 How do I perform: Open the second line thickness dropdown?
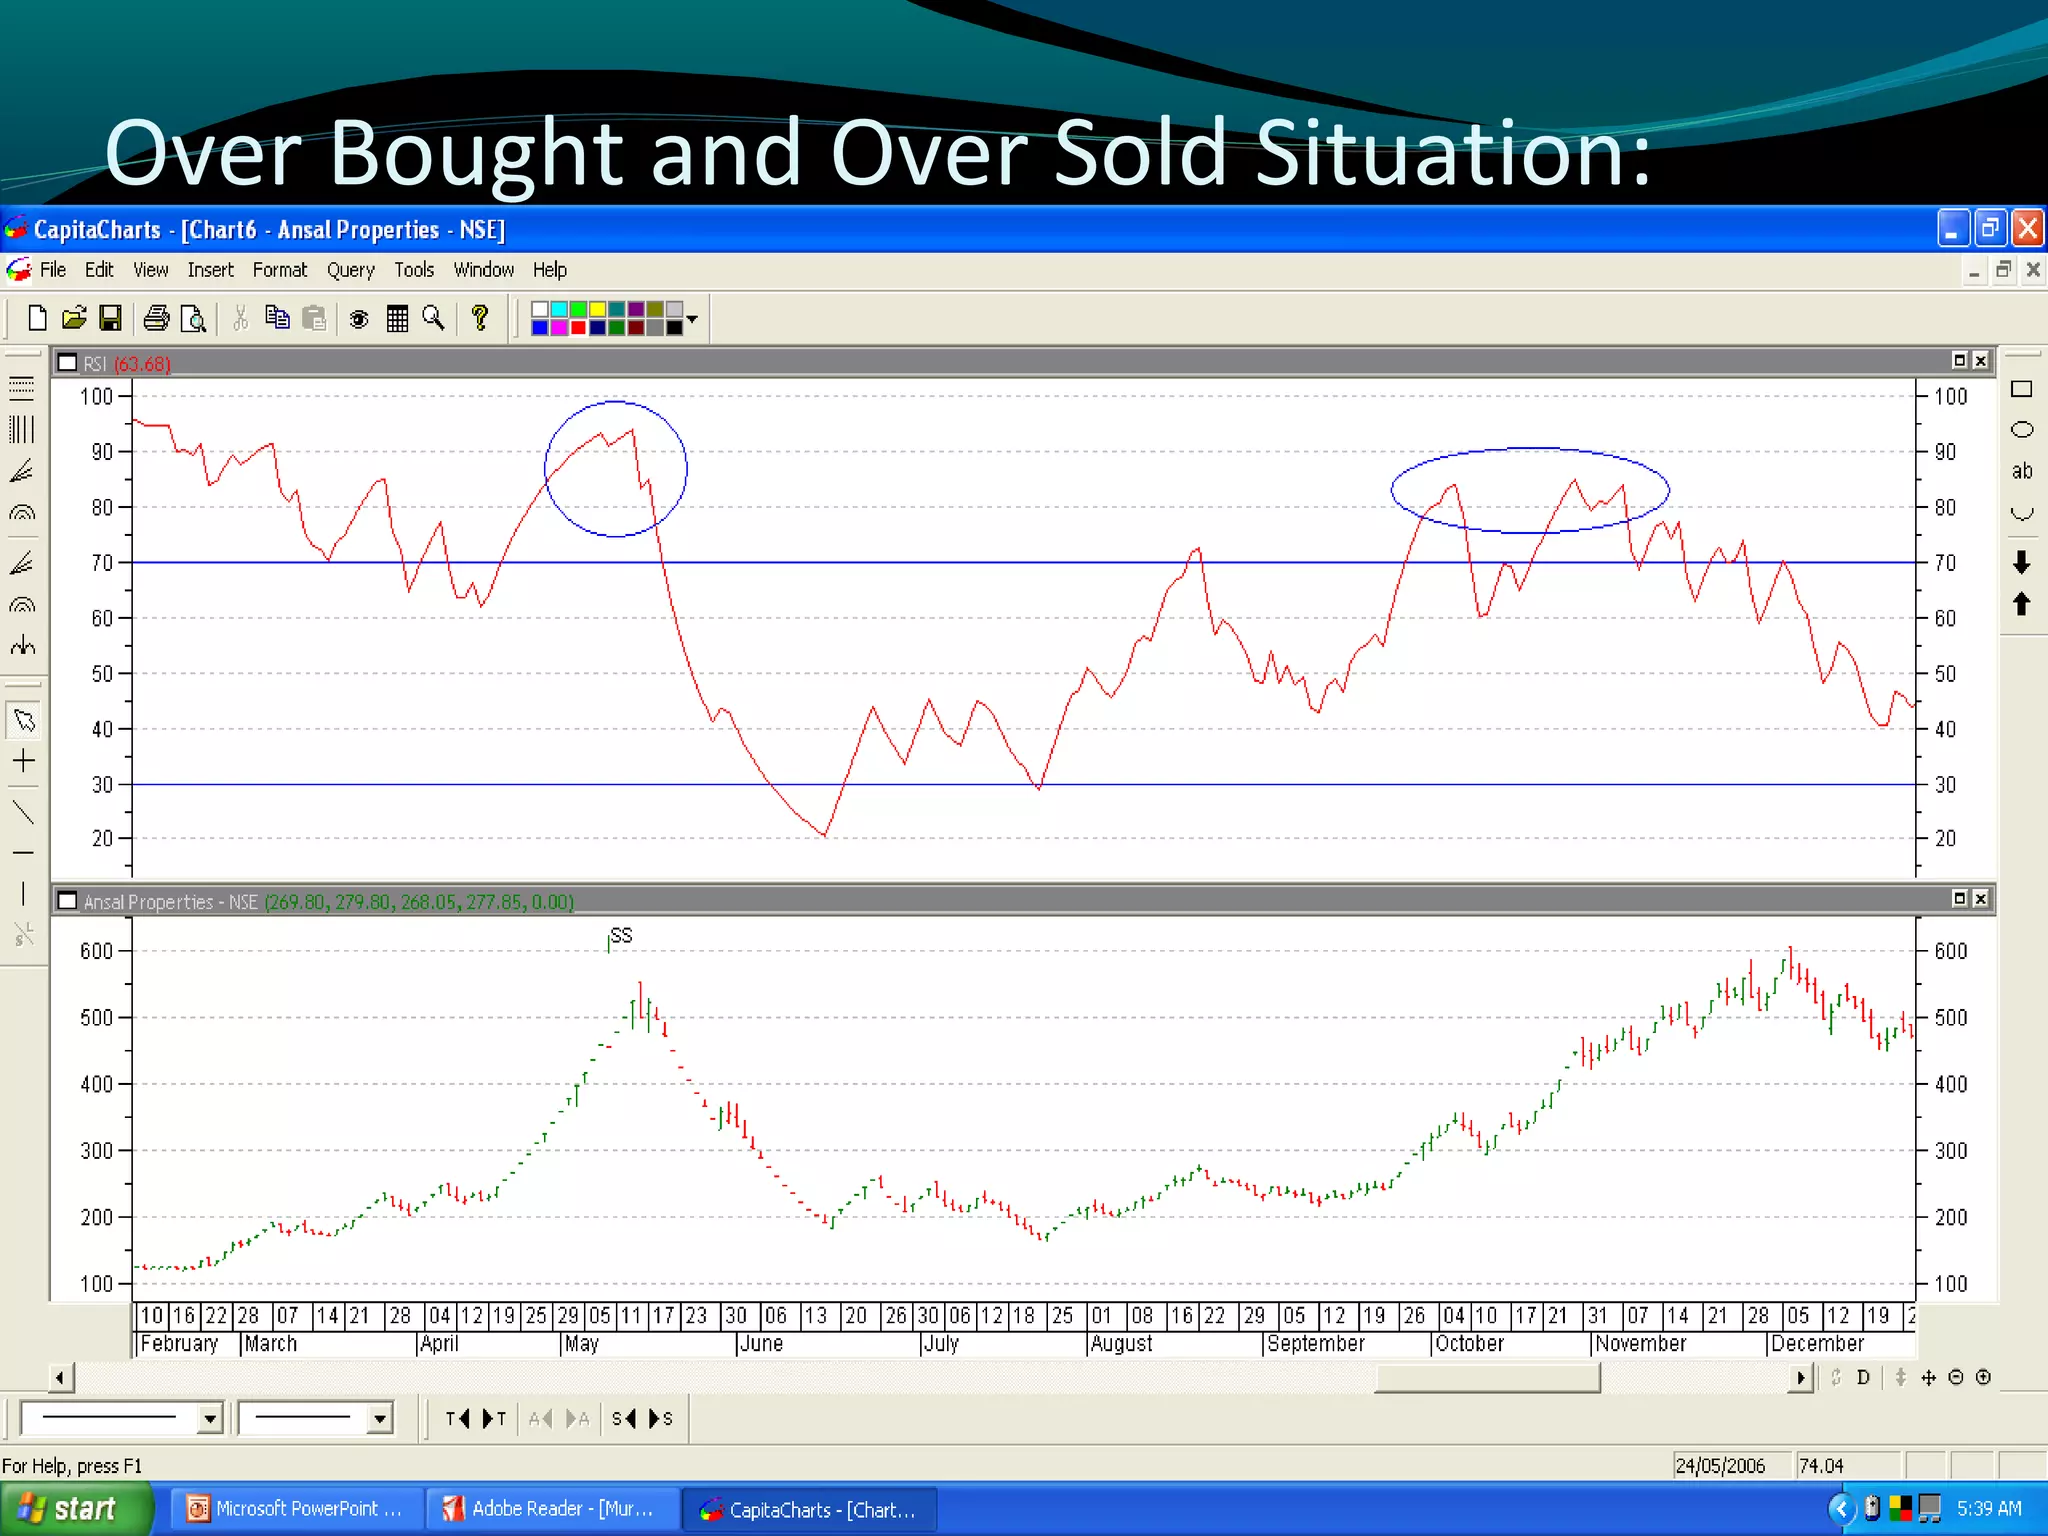tap(379, 1418)
